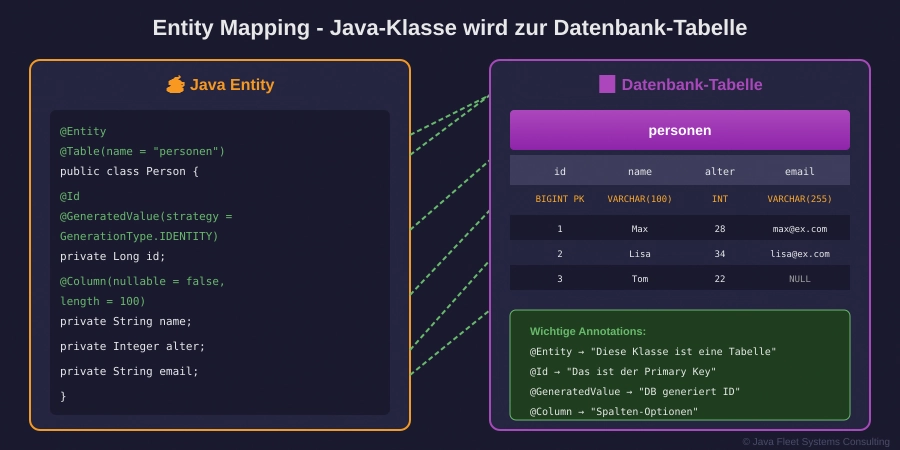Select the max@ex.com email cell
The image size is (900, 450).
click(799, 229)
